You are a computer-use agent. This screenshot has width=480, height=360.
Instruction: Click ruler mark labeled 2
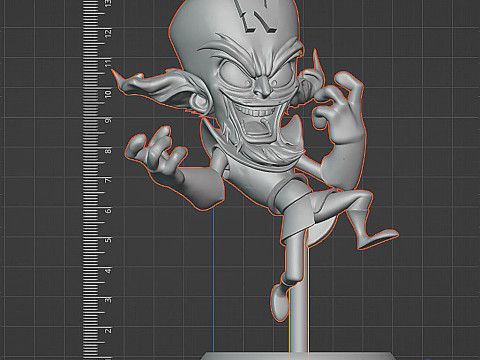pyautogui.click(x=108, y=330)
